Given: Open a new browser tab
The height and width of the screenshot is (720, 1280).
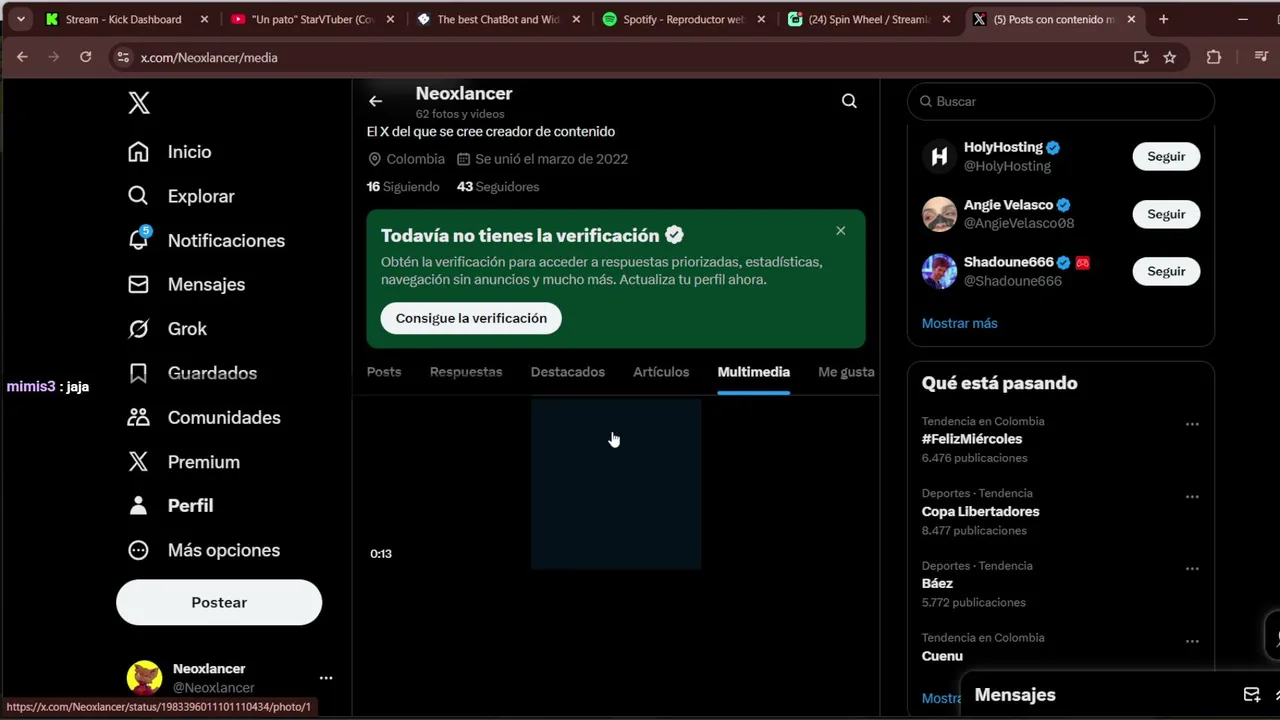Looking at the screenshot, I should point(1163,19).
